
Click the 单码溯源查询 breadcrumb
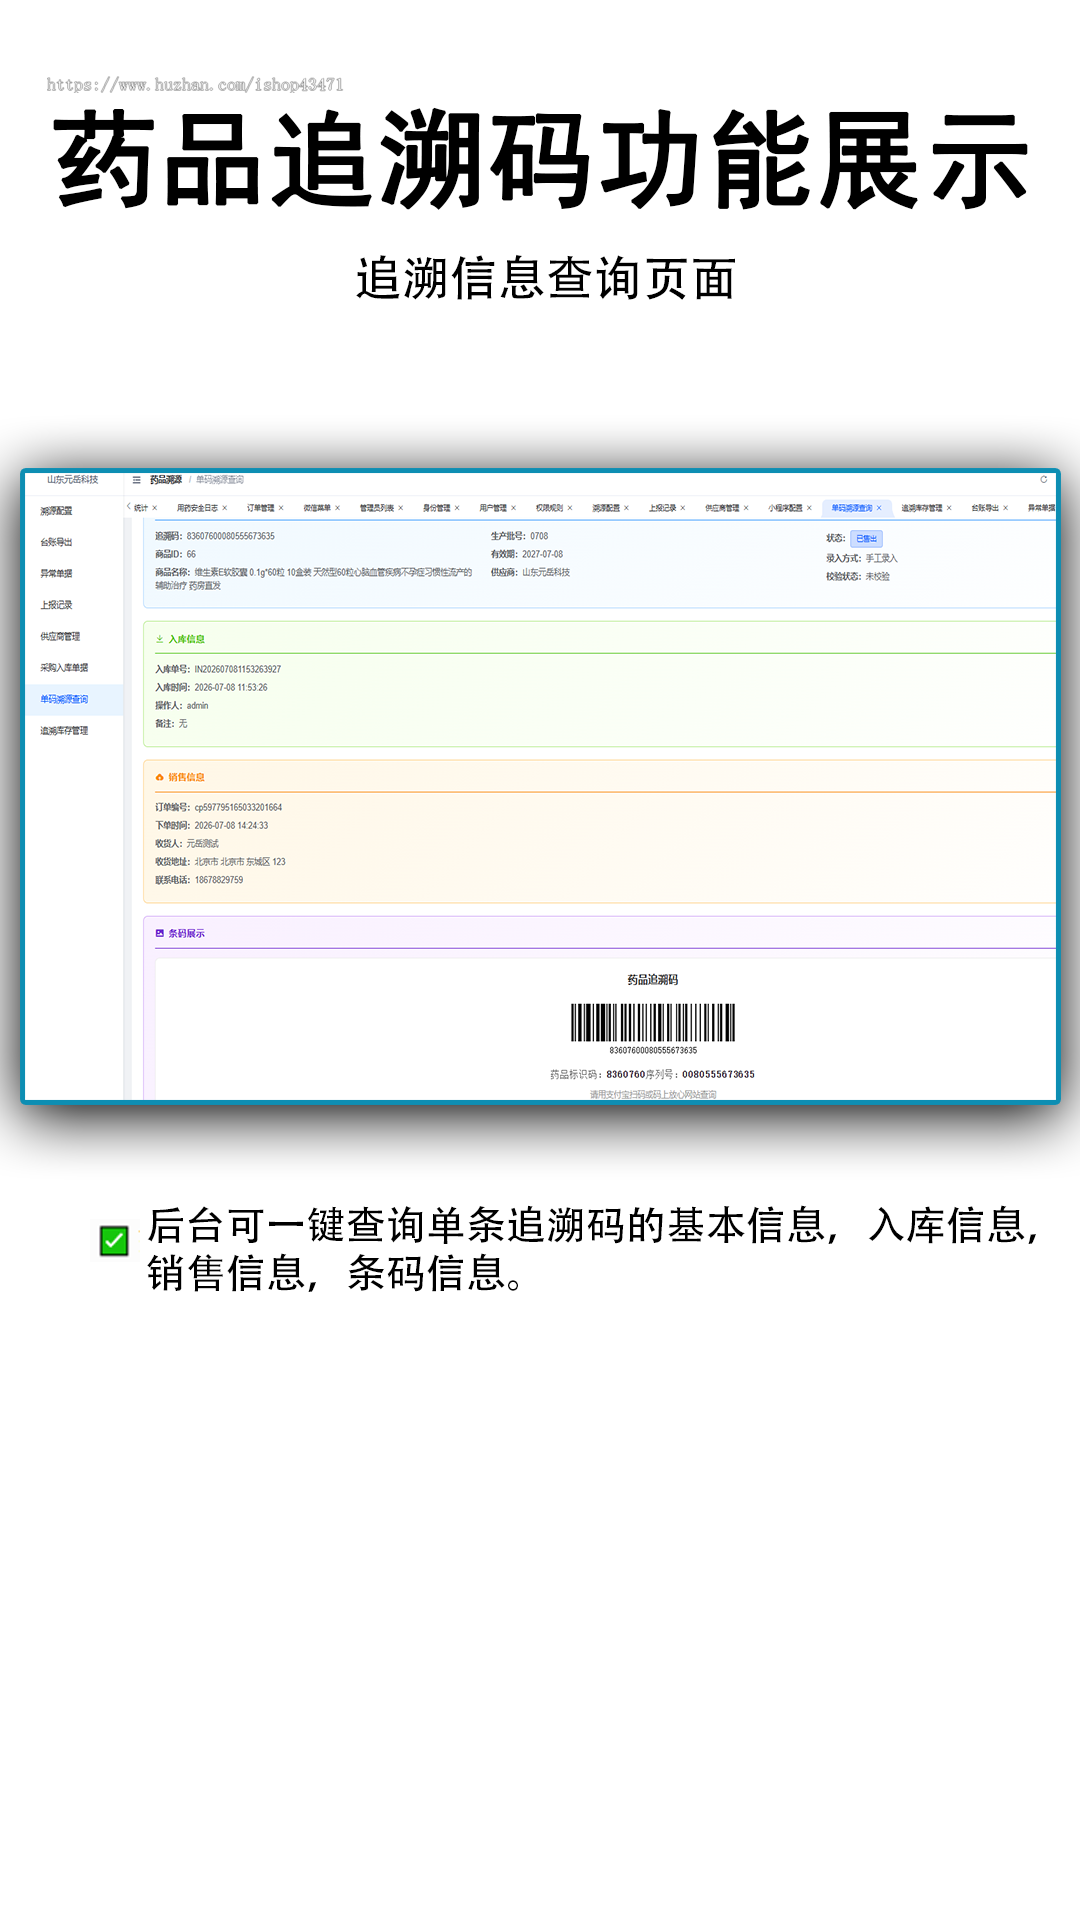tap(220, 480)
